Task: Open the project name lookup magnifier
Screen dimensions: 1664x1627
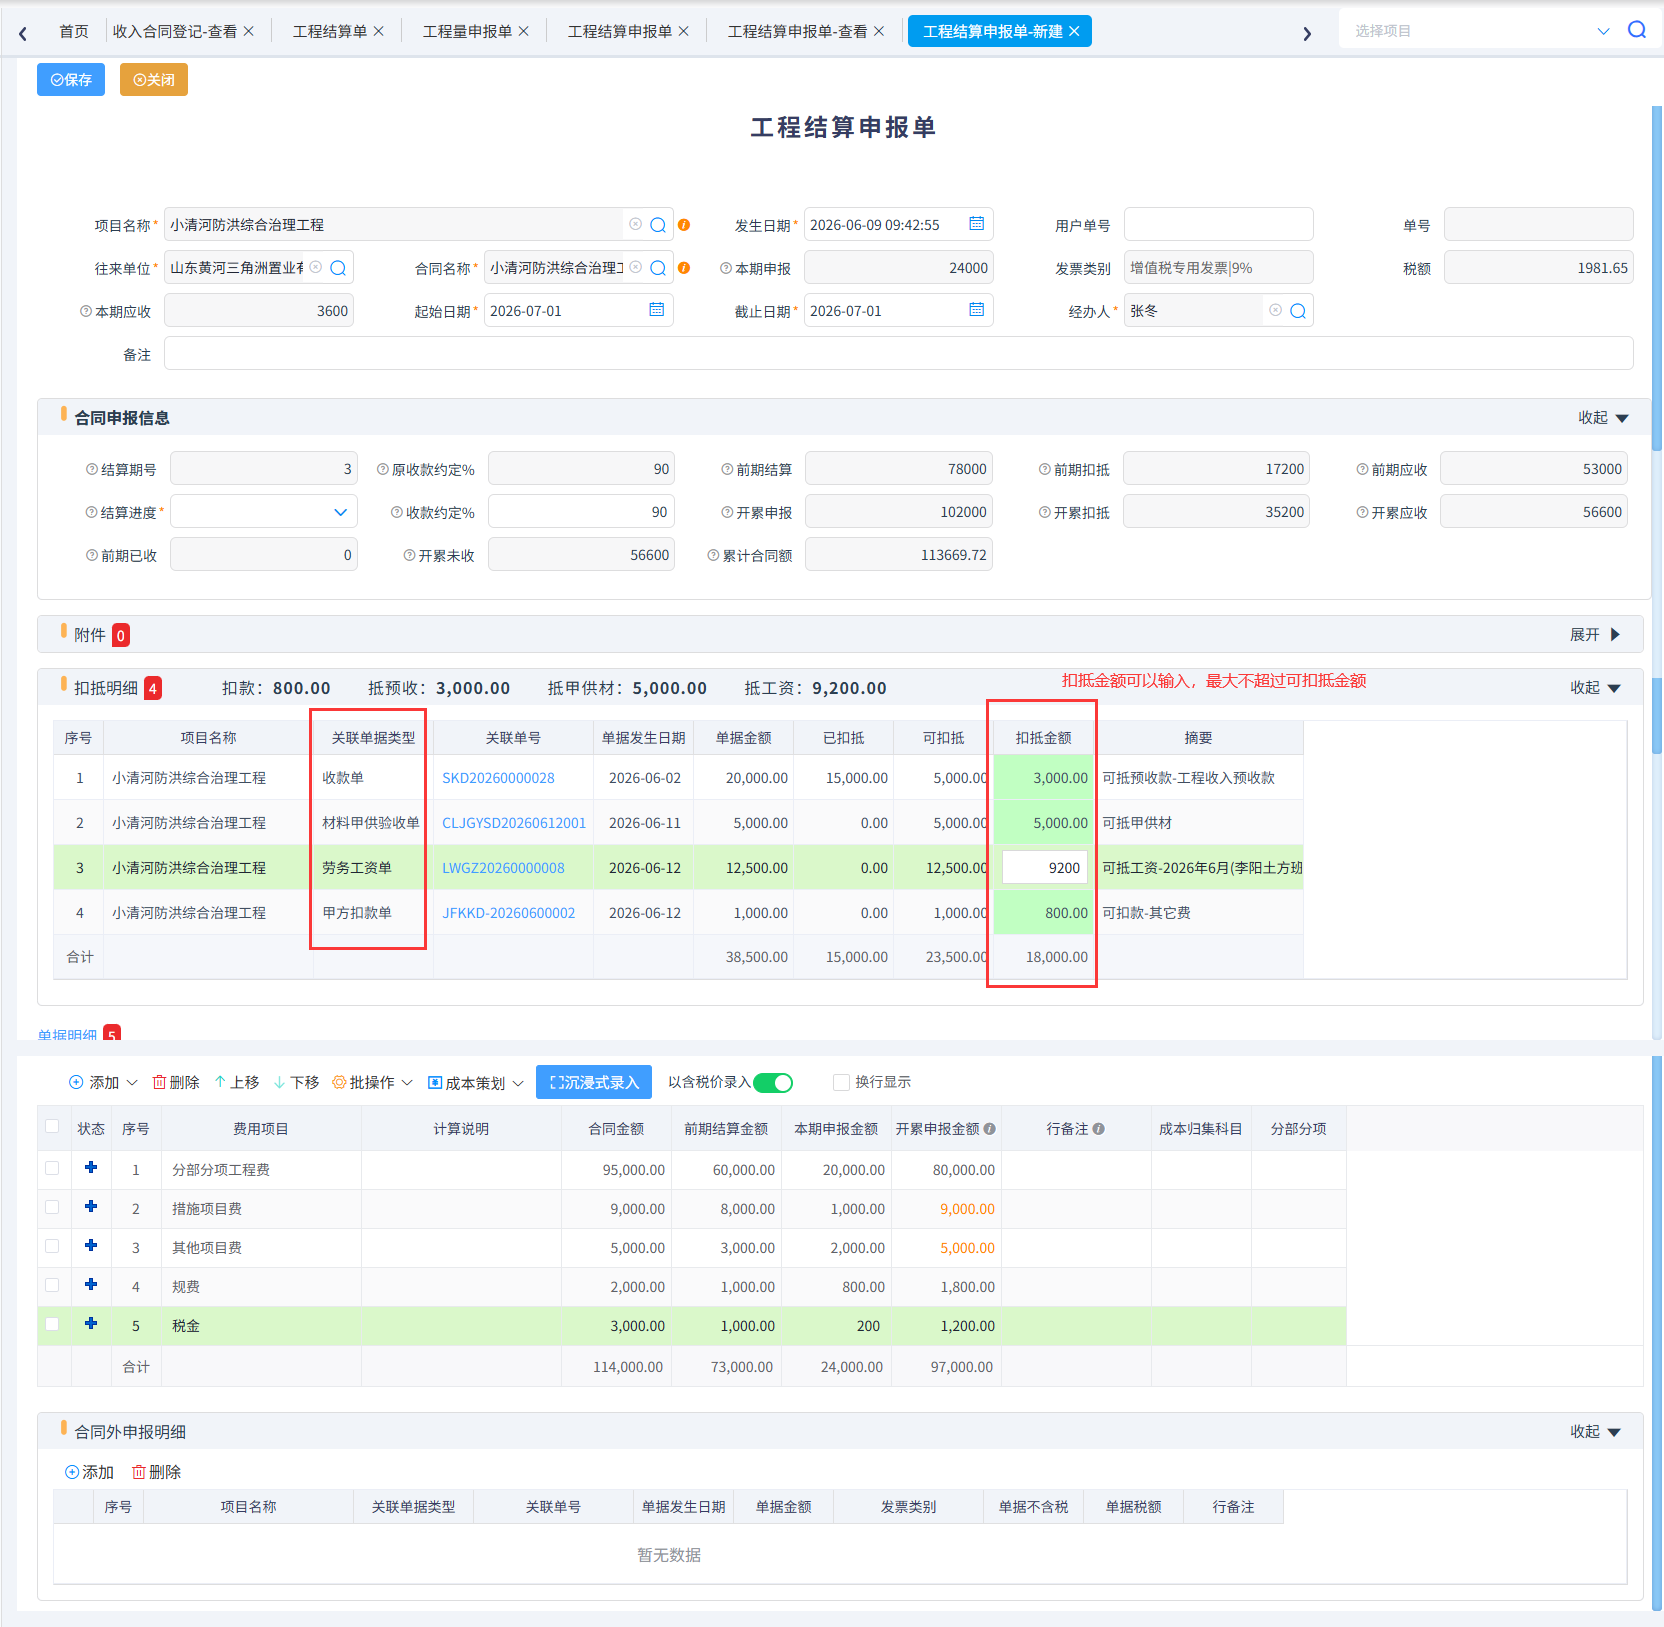Action: 658,225
